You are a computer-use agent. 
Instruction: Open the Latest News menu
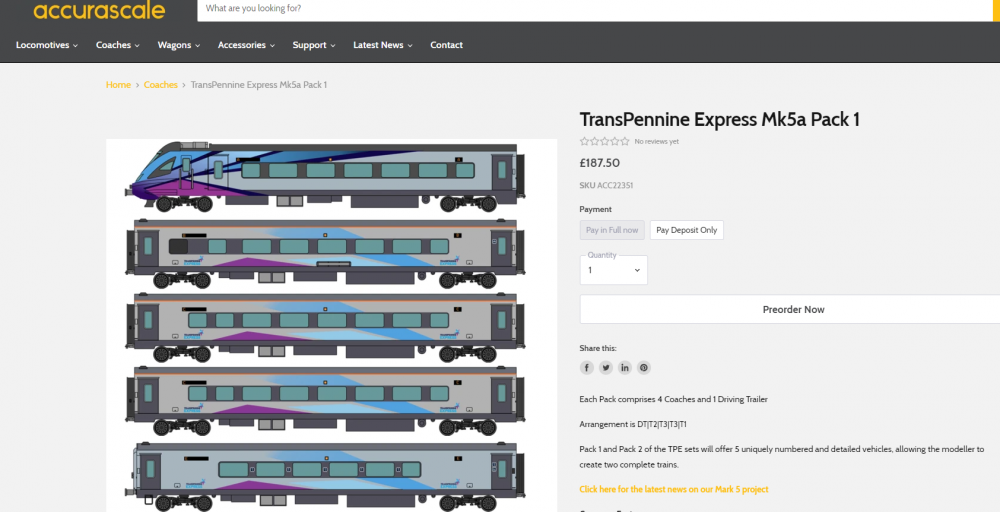(383, 45)
